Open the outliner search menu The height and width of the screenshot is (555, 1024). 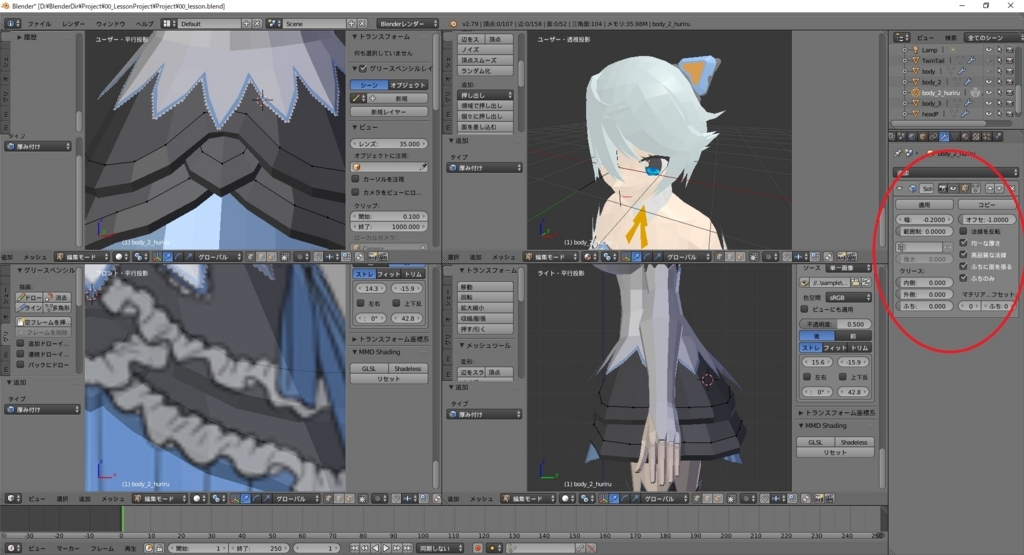point(951,37)
